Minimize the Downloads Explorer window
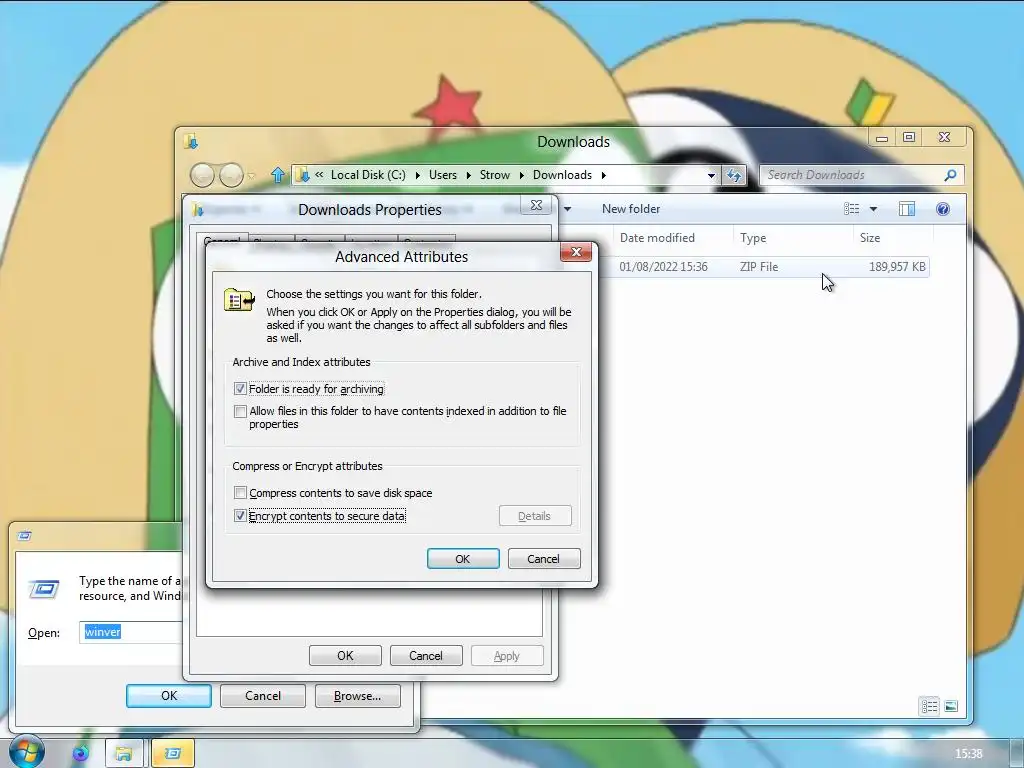Screen dimensions: 1024x768 tap(882, 137)
